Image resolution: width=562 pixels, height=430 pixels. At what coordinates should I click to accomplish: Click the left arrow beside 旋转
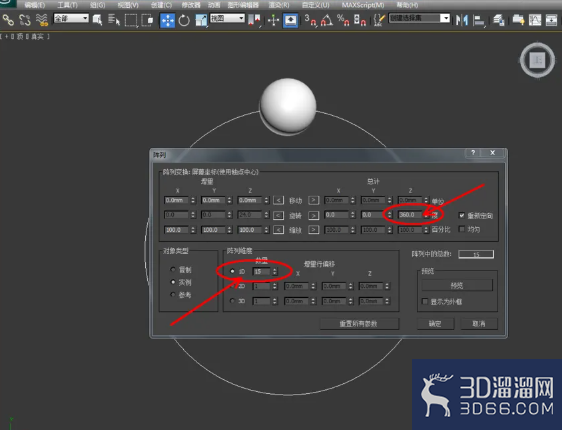click(278, 215)
